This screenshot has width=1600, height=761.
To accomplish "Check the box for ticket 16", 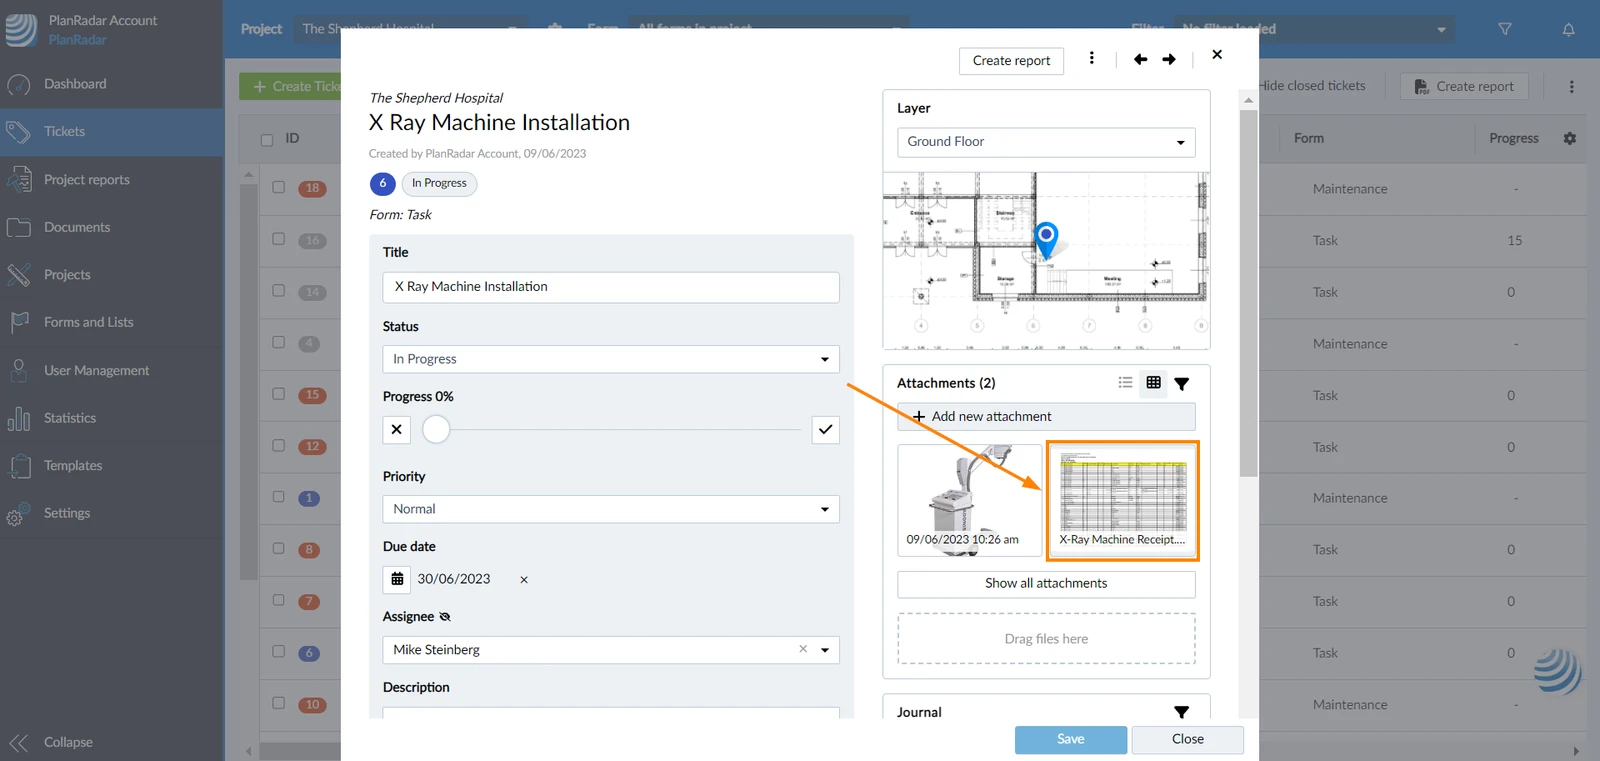I will point(279,239).
